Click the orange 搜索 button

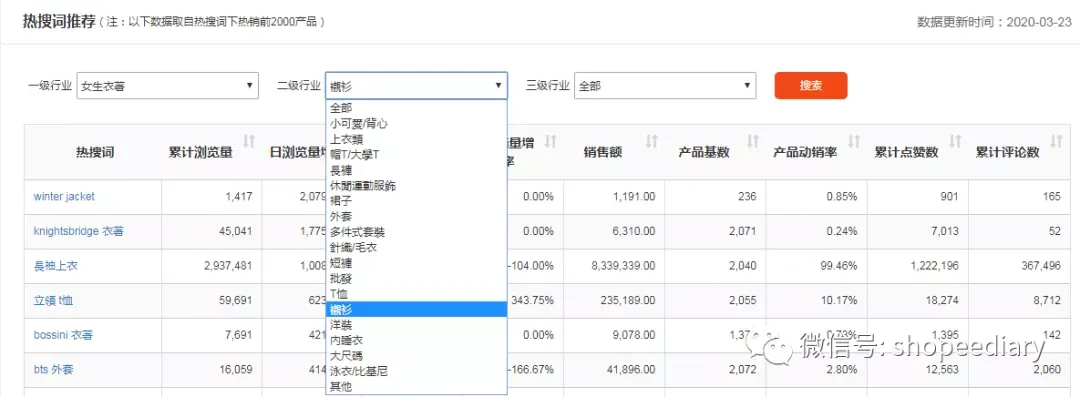[811, 85]
